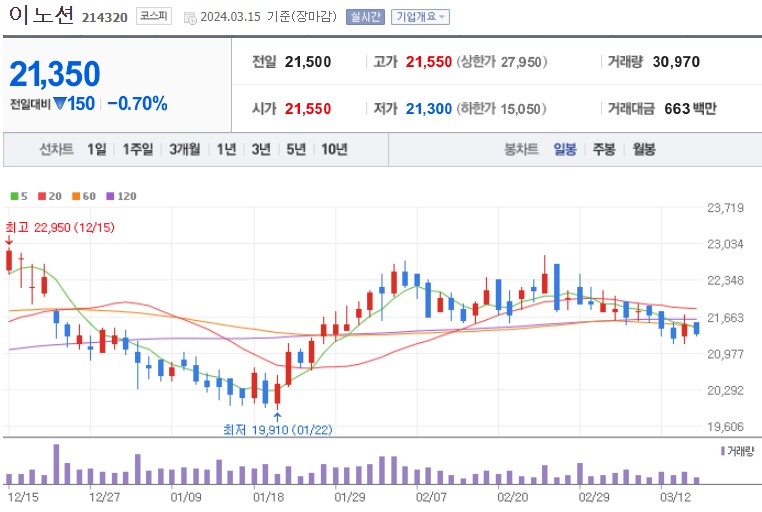762x512 pixels.
Task: Select the 1년 line chart tab
Action: 226,149
